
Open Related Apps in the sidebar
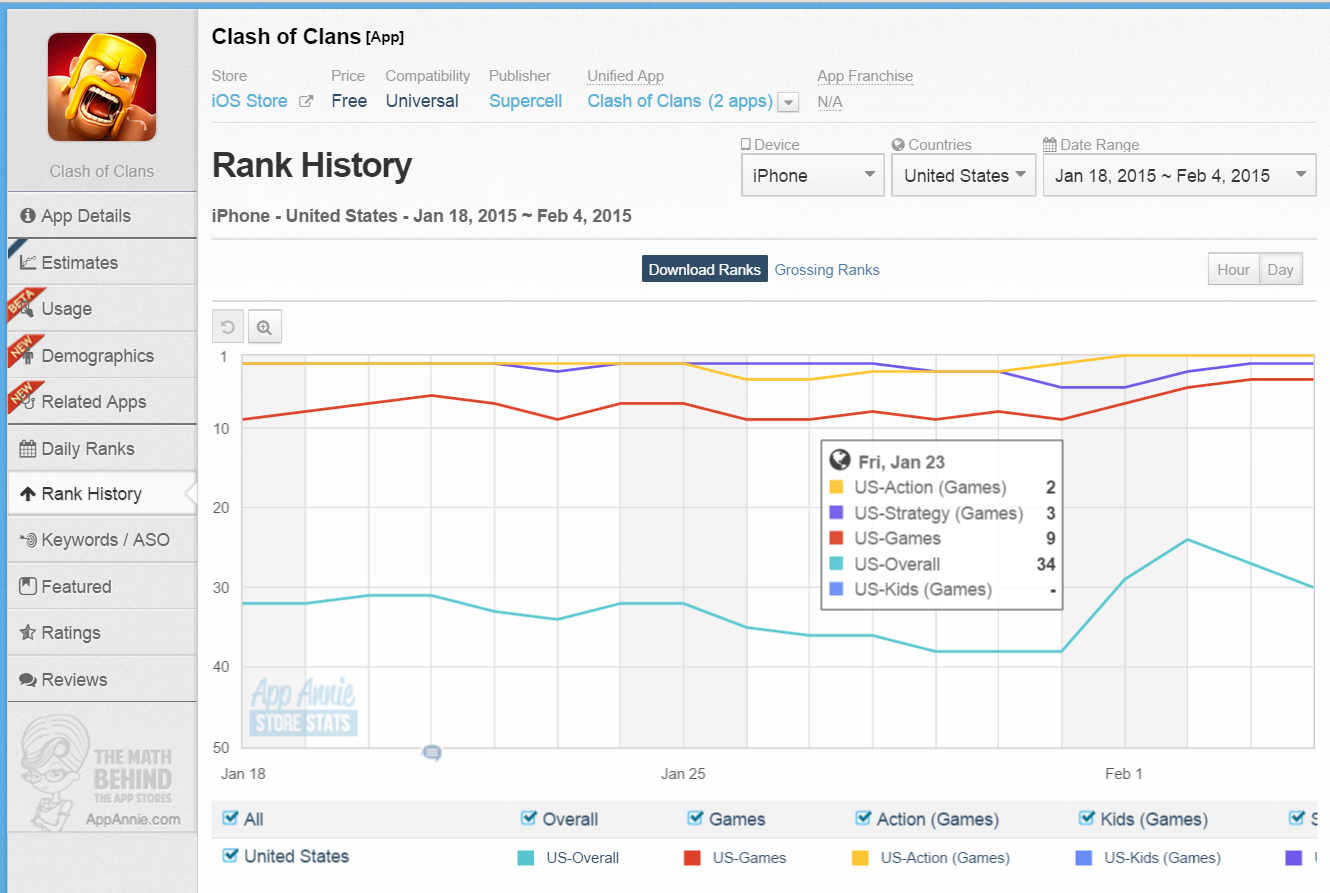click(x=102, y=402)
